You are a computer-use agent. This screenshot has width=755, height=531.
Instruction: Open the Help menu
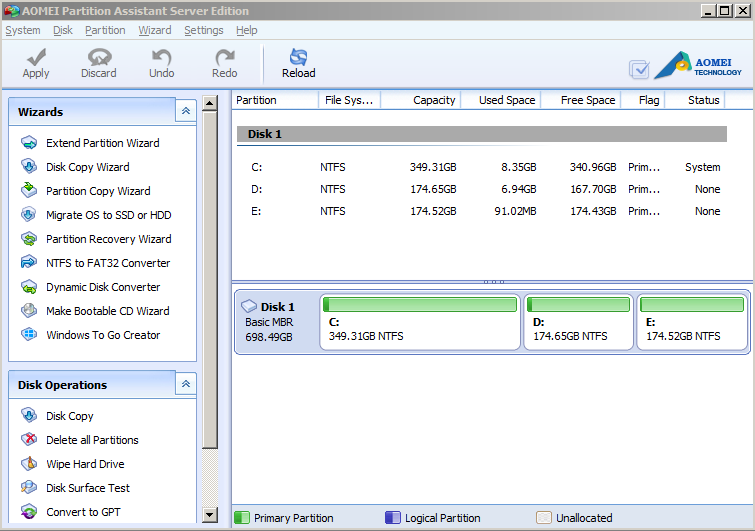tap(247, 30)
